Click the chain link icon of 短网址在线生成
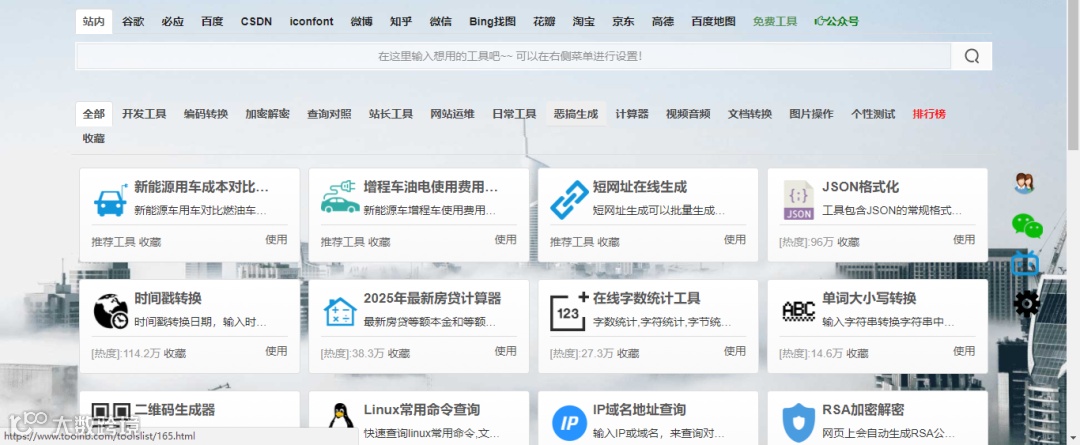This screenshot has width=1080, height=445. [569, 200]
